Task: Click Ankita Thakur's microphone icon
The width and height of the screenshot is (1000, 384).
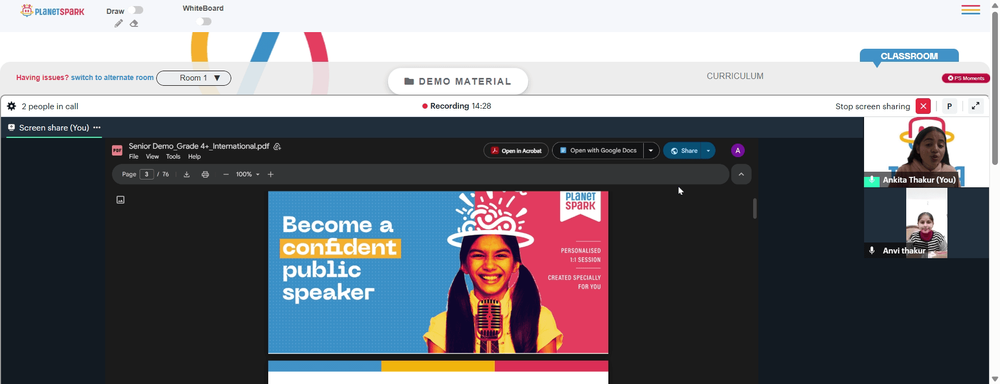Action: click(x=872, y=181)
